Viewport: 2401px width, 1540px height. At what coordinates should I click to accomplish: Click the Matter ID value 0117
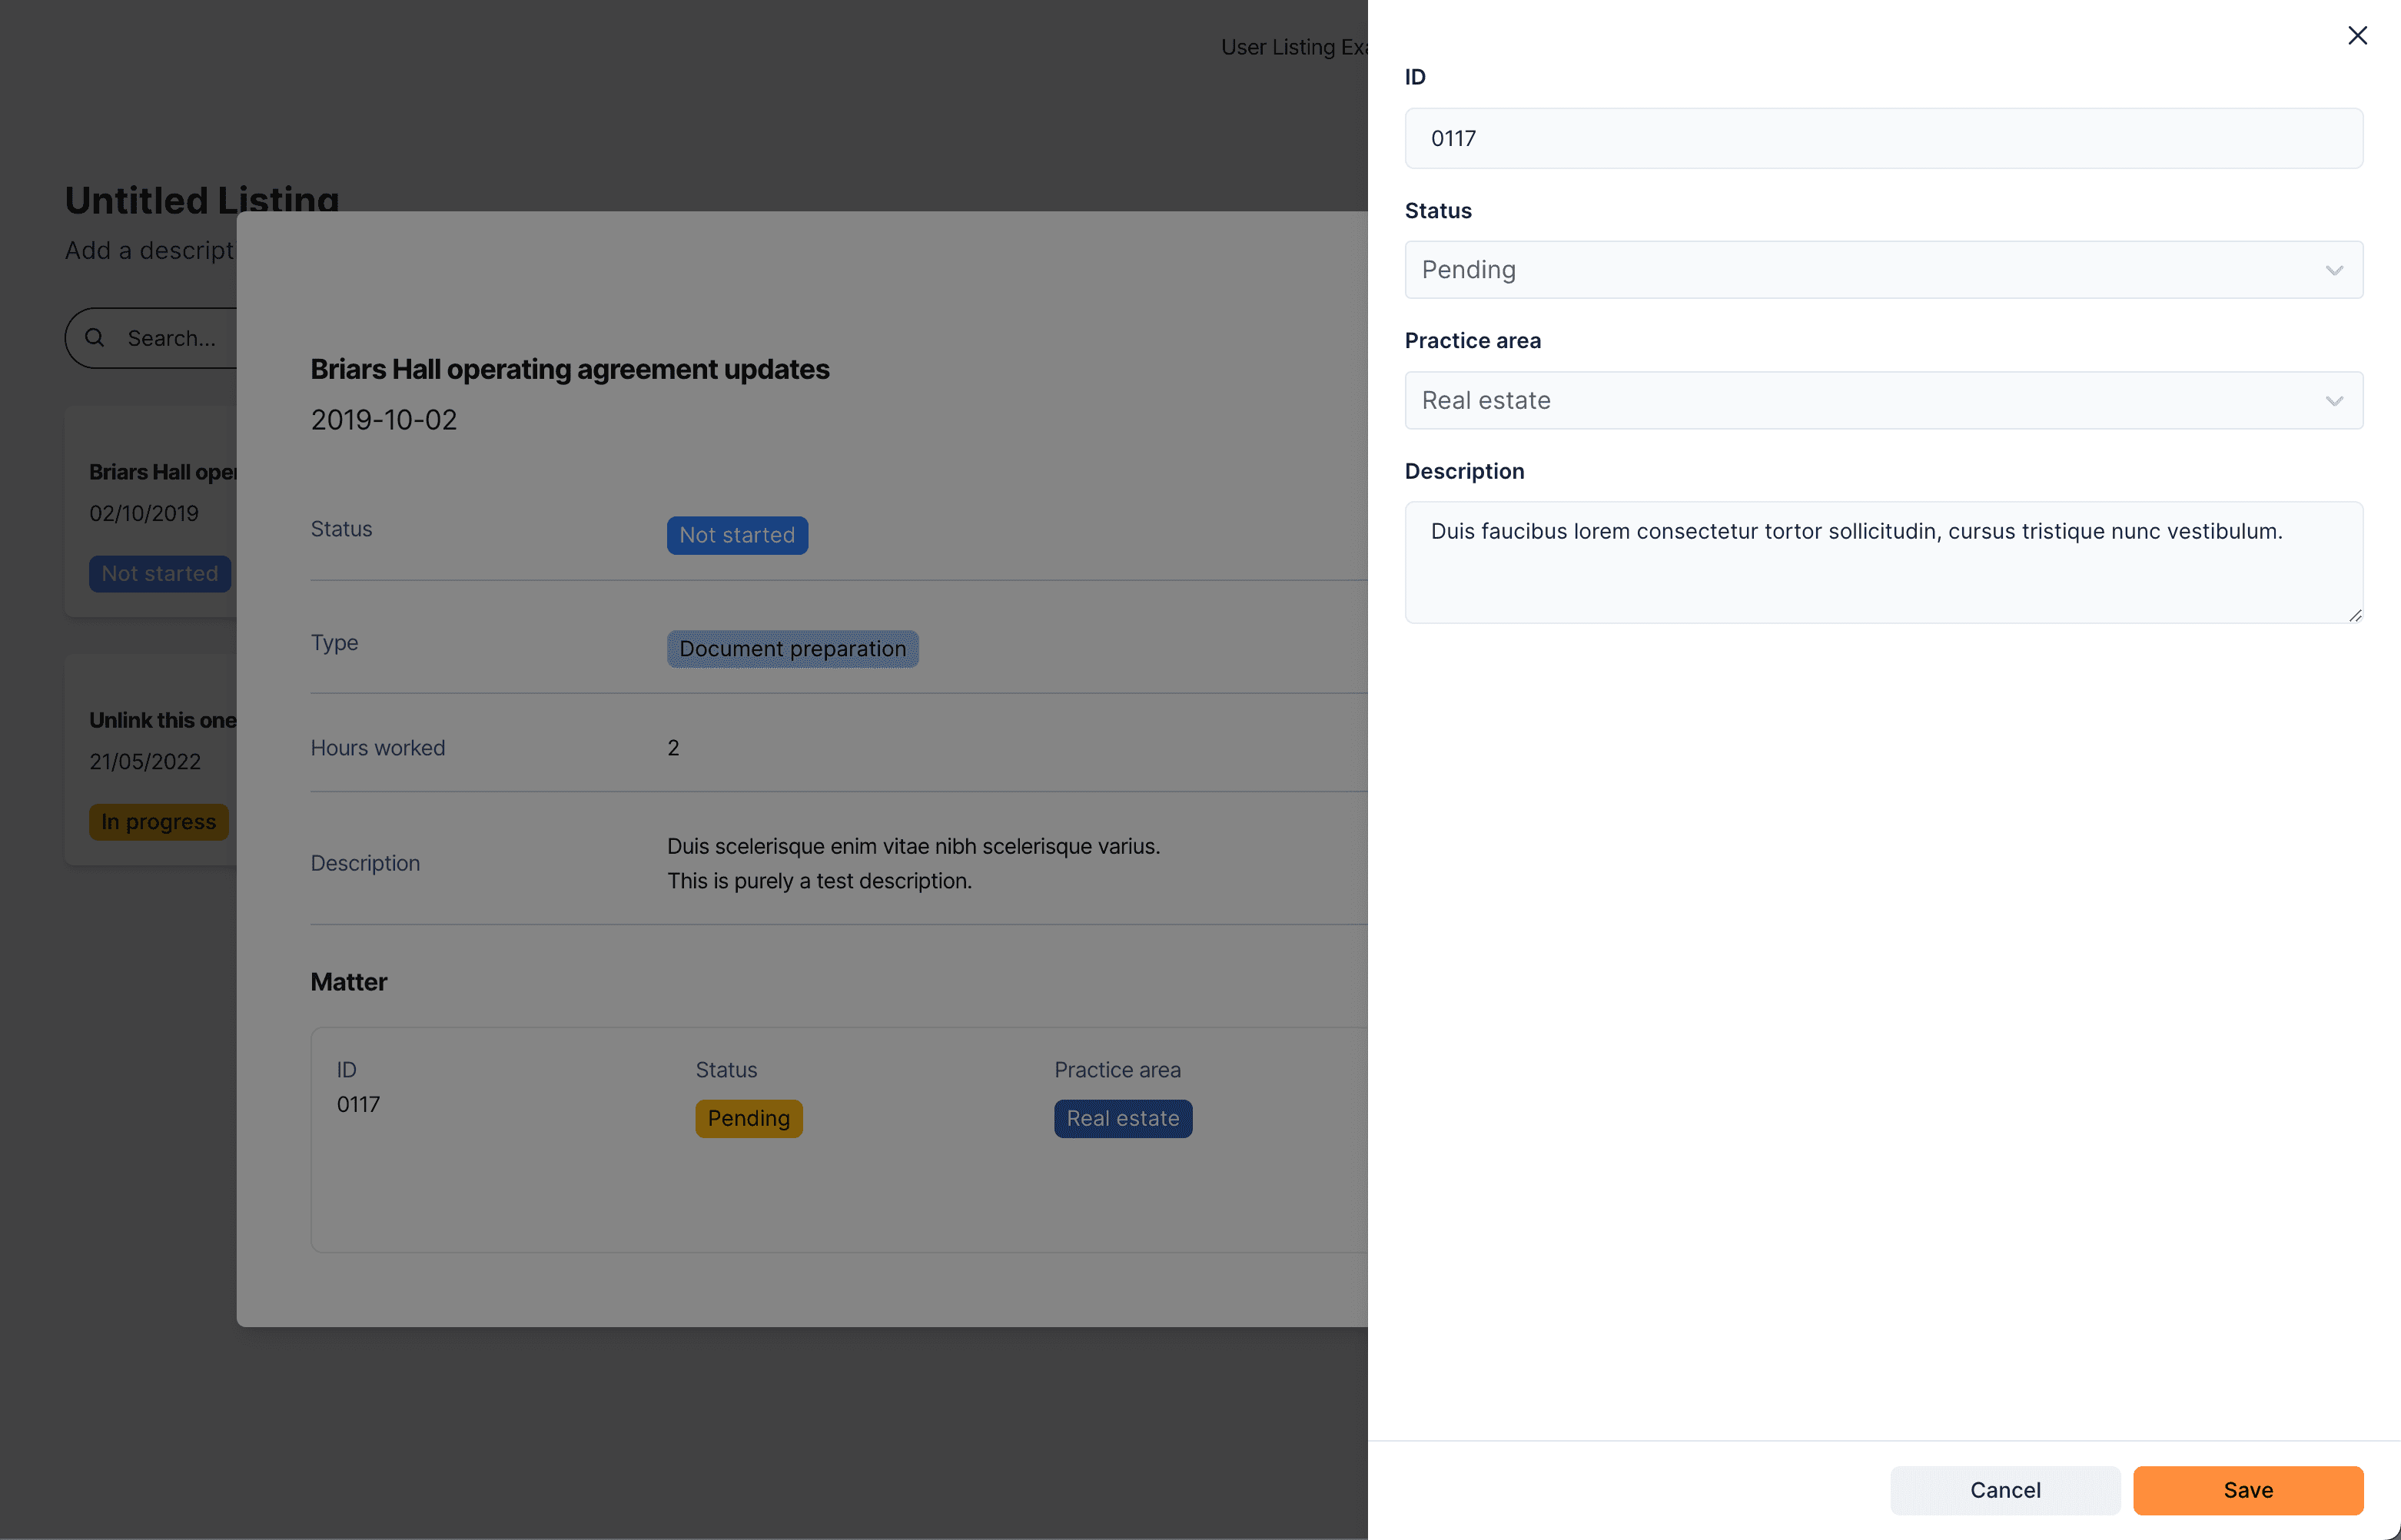358,1104
